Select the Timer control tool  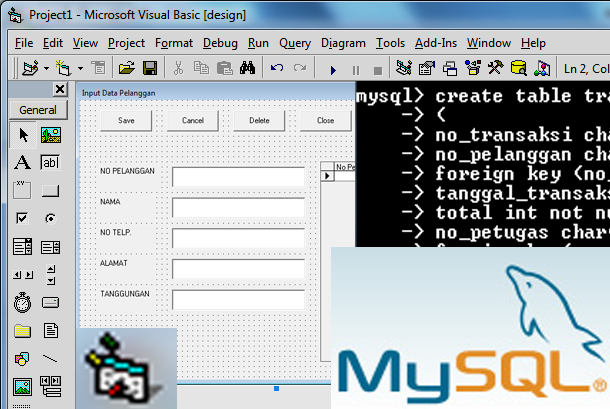click(x=22, y=302)
